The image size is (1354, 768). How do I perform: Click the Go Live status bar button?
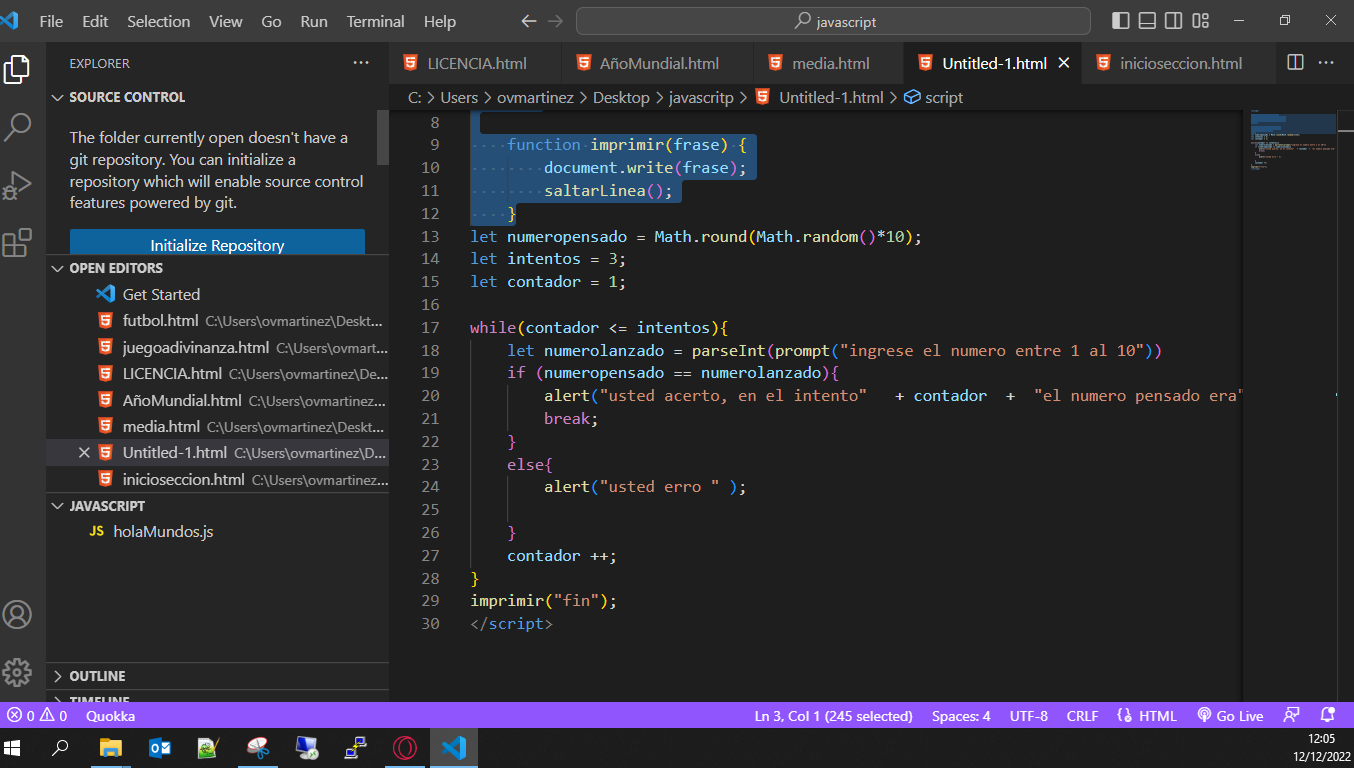point(1231,716)
